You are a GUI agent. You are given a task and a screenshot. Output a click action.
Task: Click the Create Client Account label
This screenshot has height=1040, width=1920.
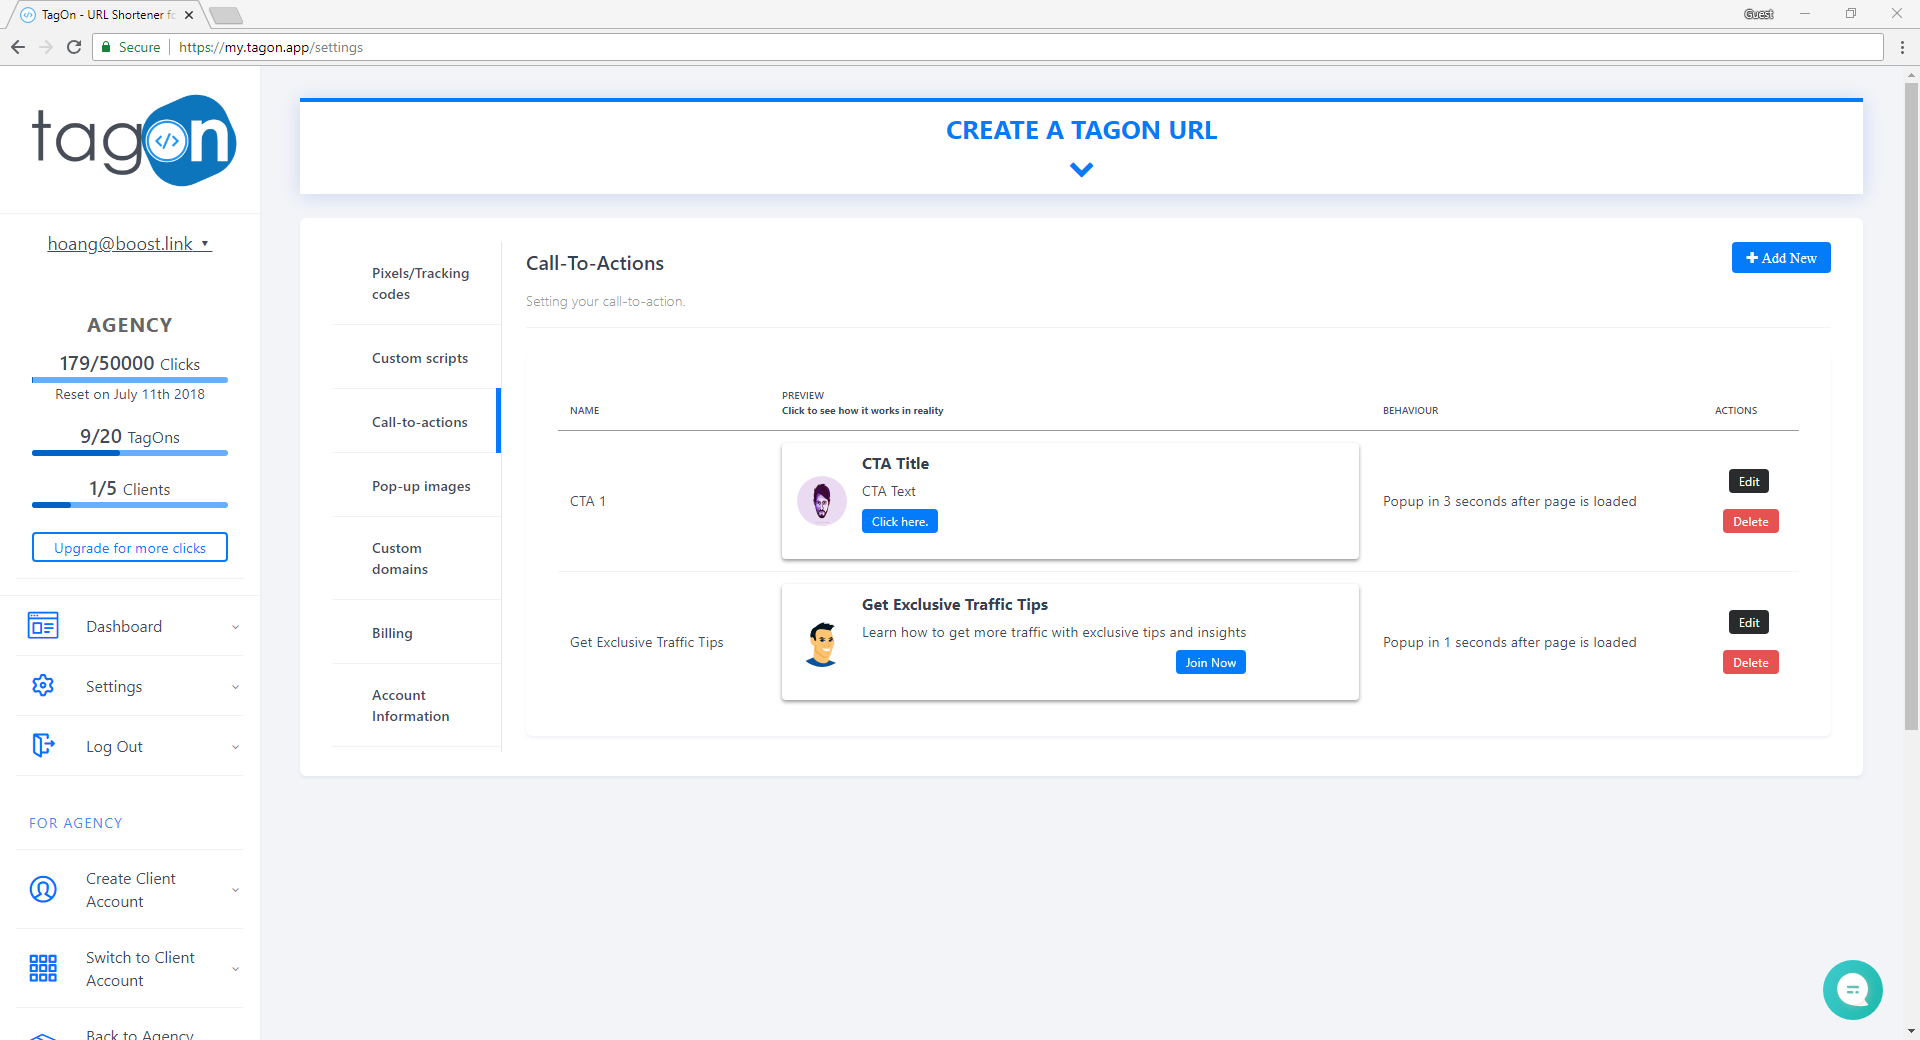pyautogui.click(x=131, y=890)
